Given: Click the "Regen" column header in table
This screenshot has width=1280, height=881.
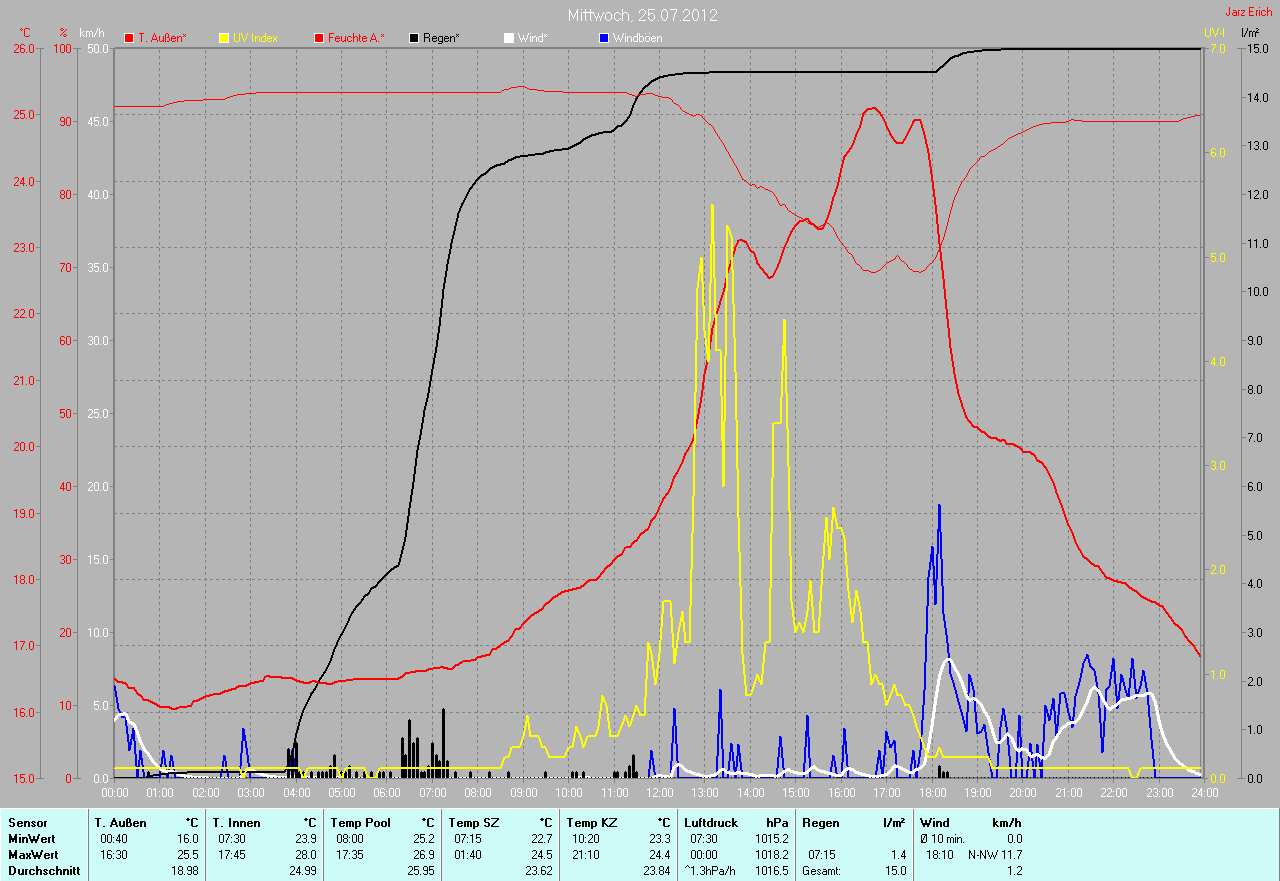Looking at the screenshot, I should [x=821, y=823].
